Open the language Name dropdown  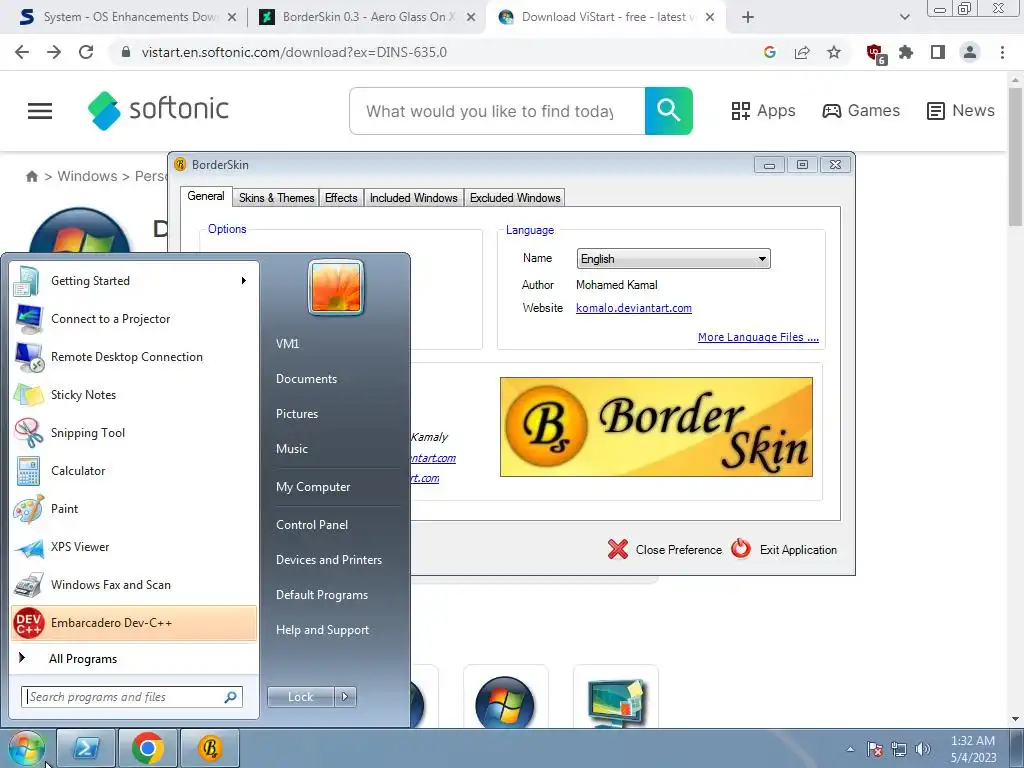pos(673,259)
